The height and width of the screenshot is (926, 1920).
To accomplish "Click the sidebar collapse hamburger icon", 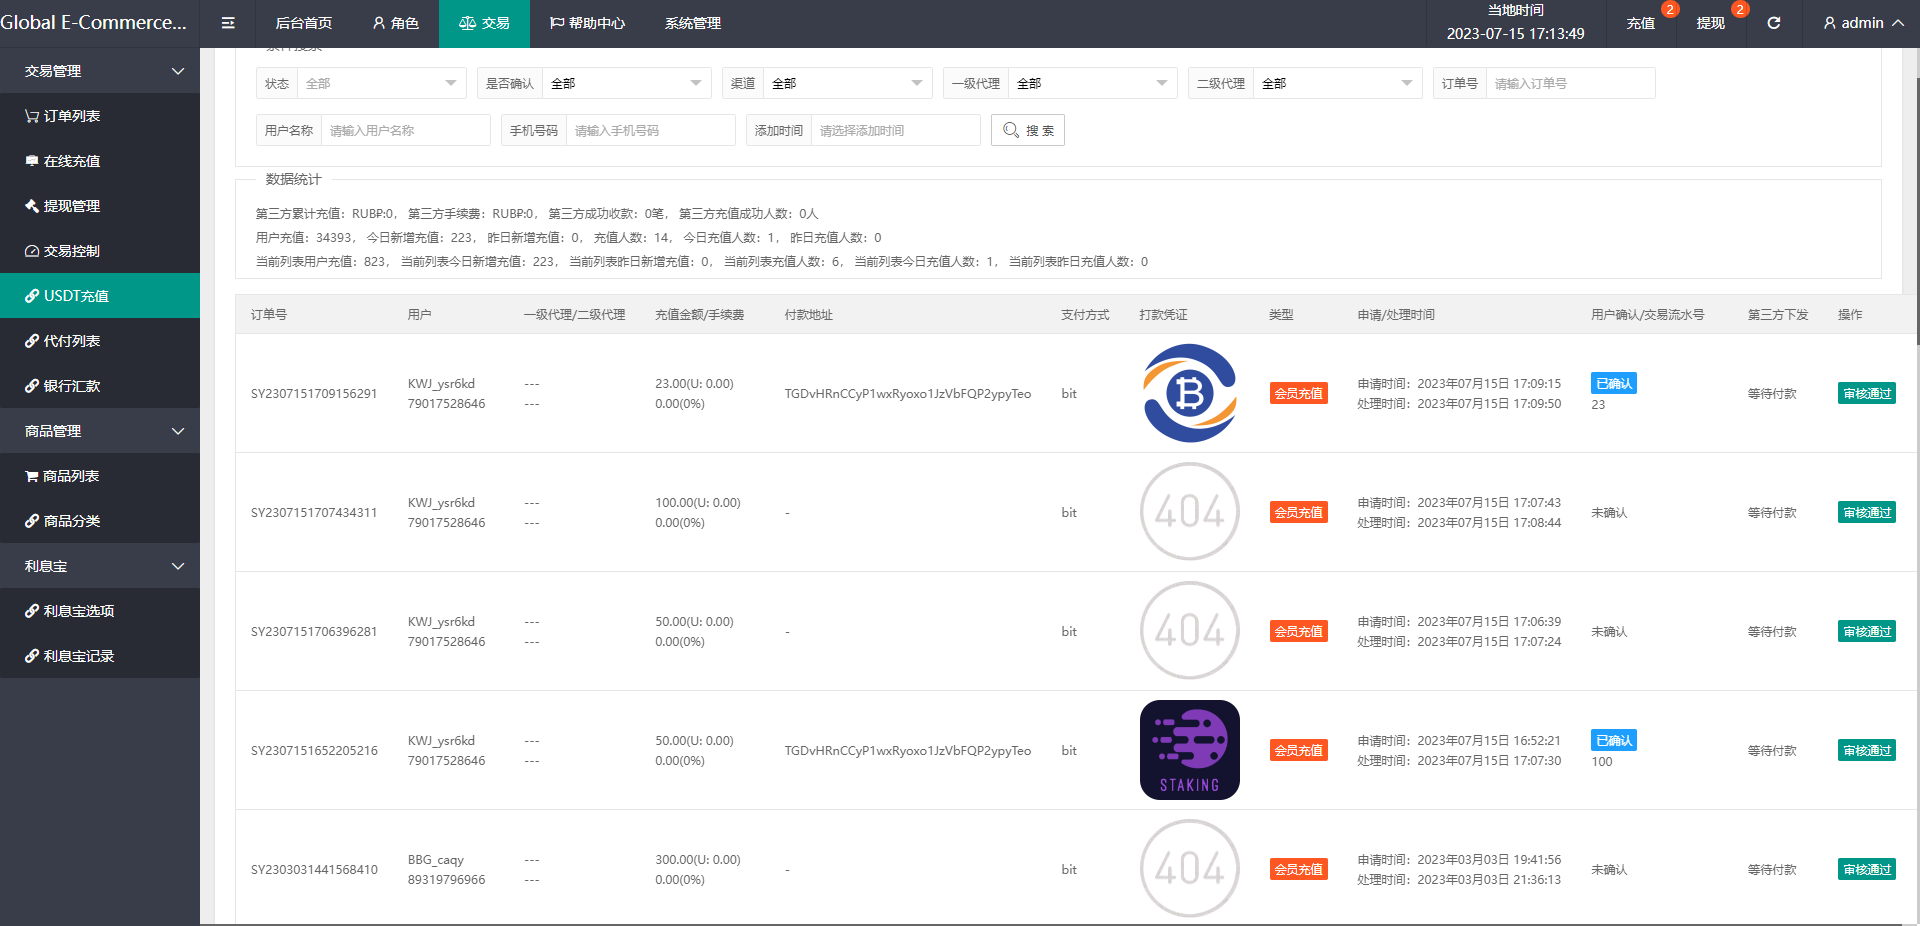I will [x=228, y=23].
